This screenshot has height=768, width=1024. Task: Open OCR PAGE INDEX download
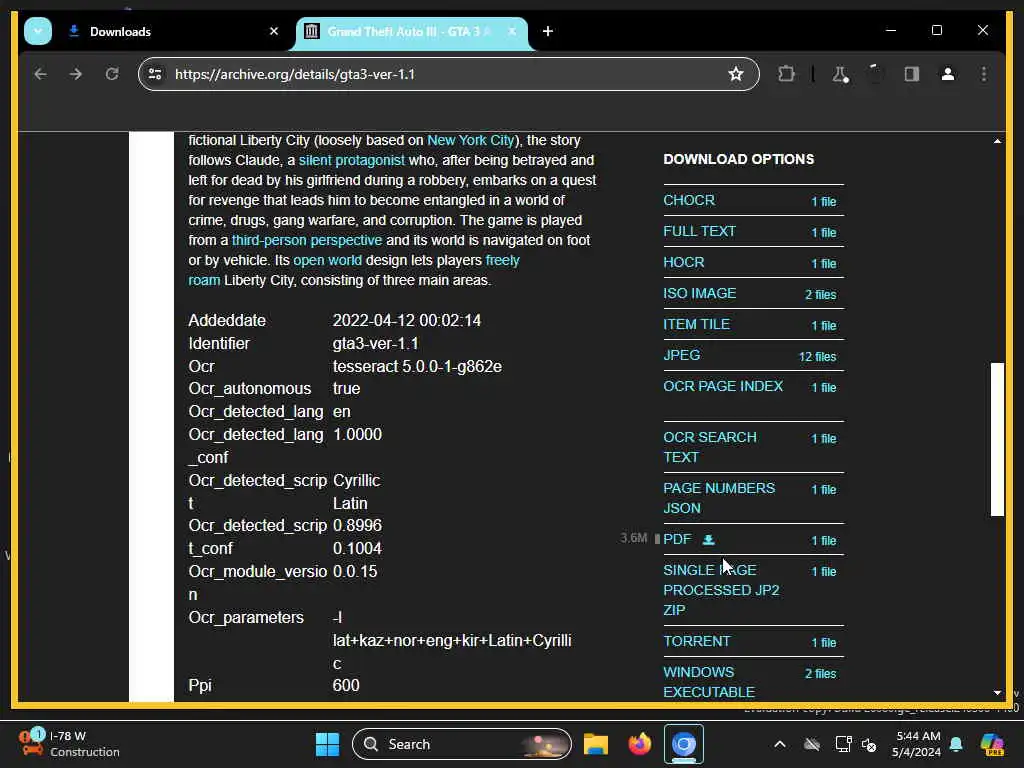pyautogui.click(x=723, y=386)
